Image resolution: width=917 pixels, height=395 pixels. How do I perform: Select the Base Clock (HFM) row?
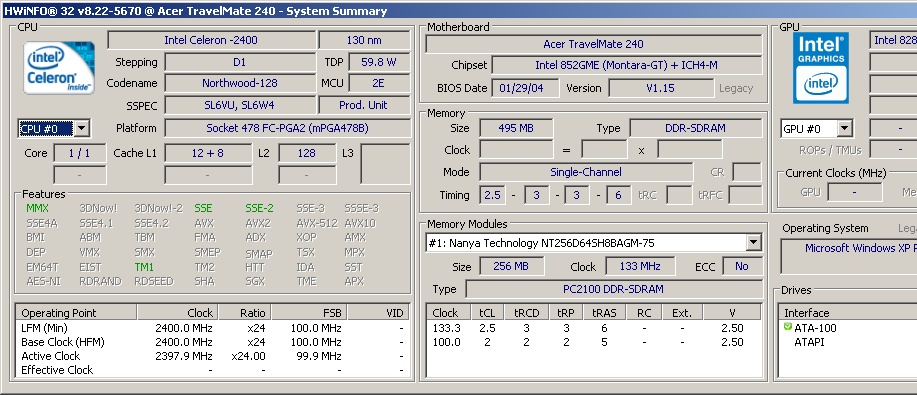(x=212, y=342)
